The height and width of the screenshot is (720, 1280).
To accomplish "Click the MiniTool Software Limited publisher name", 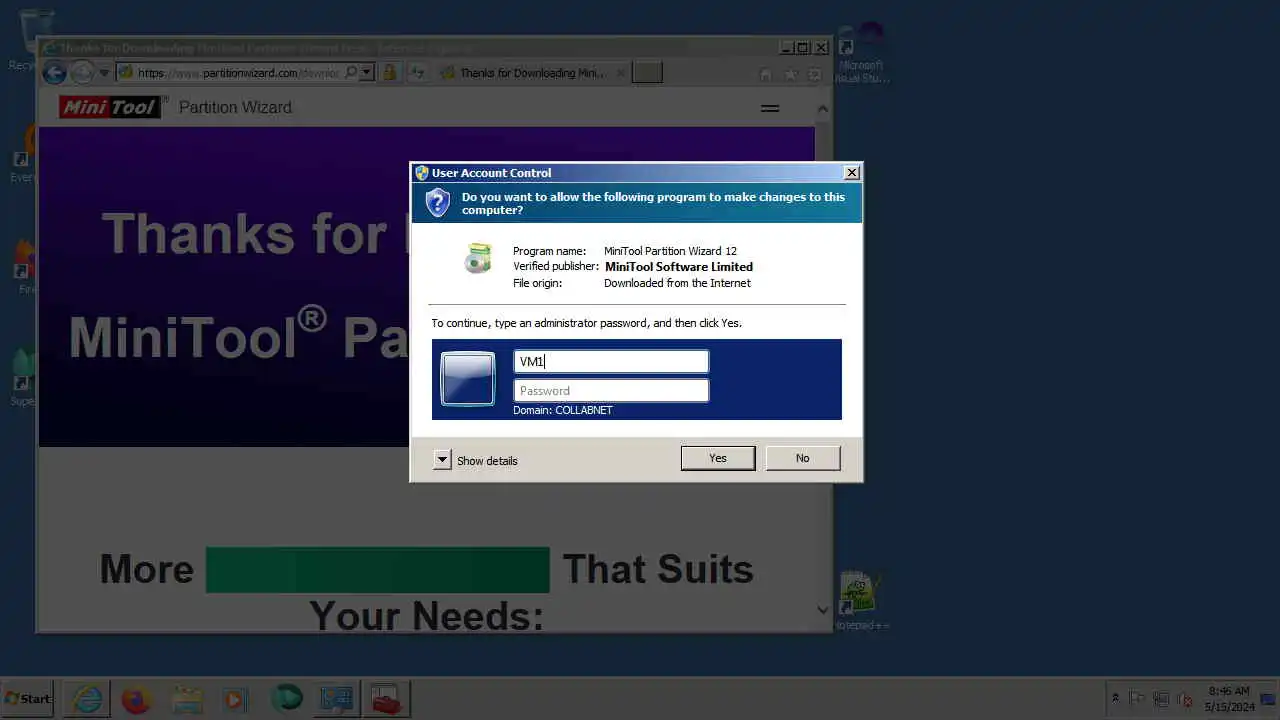I will click(x=679, y=267).
